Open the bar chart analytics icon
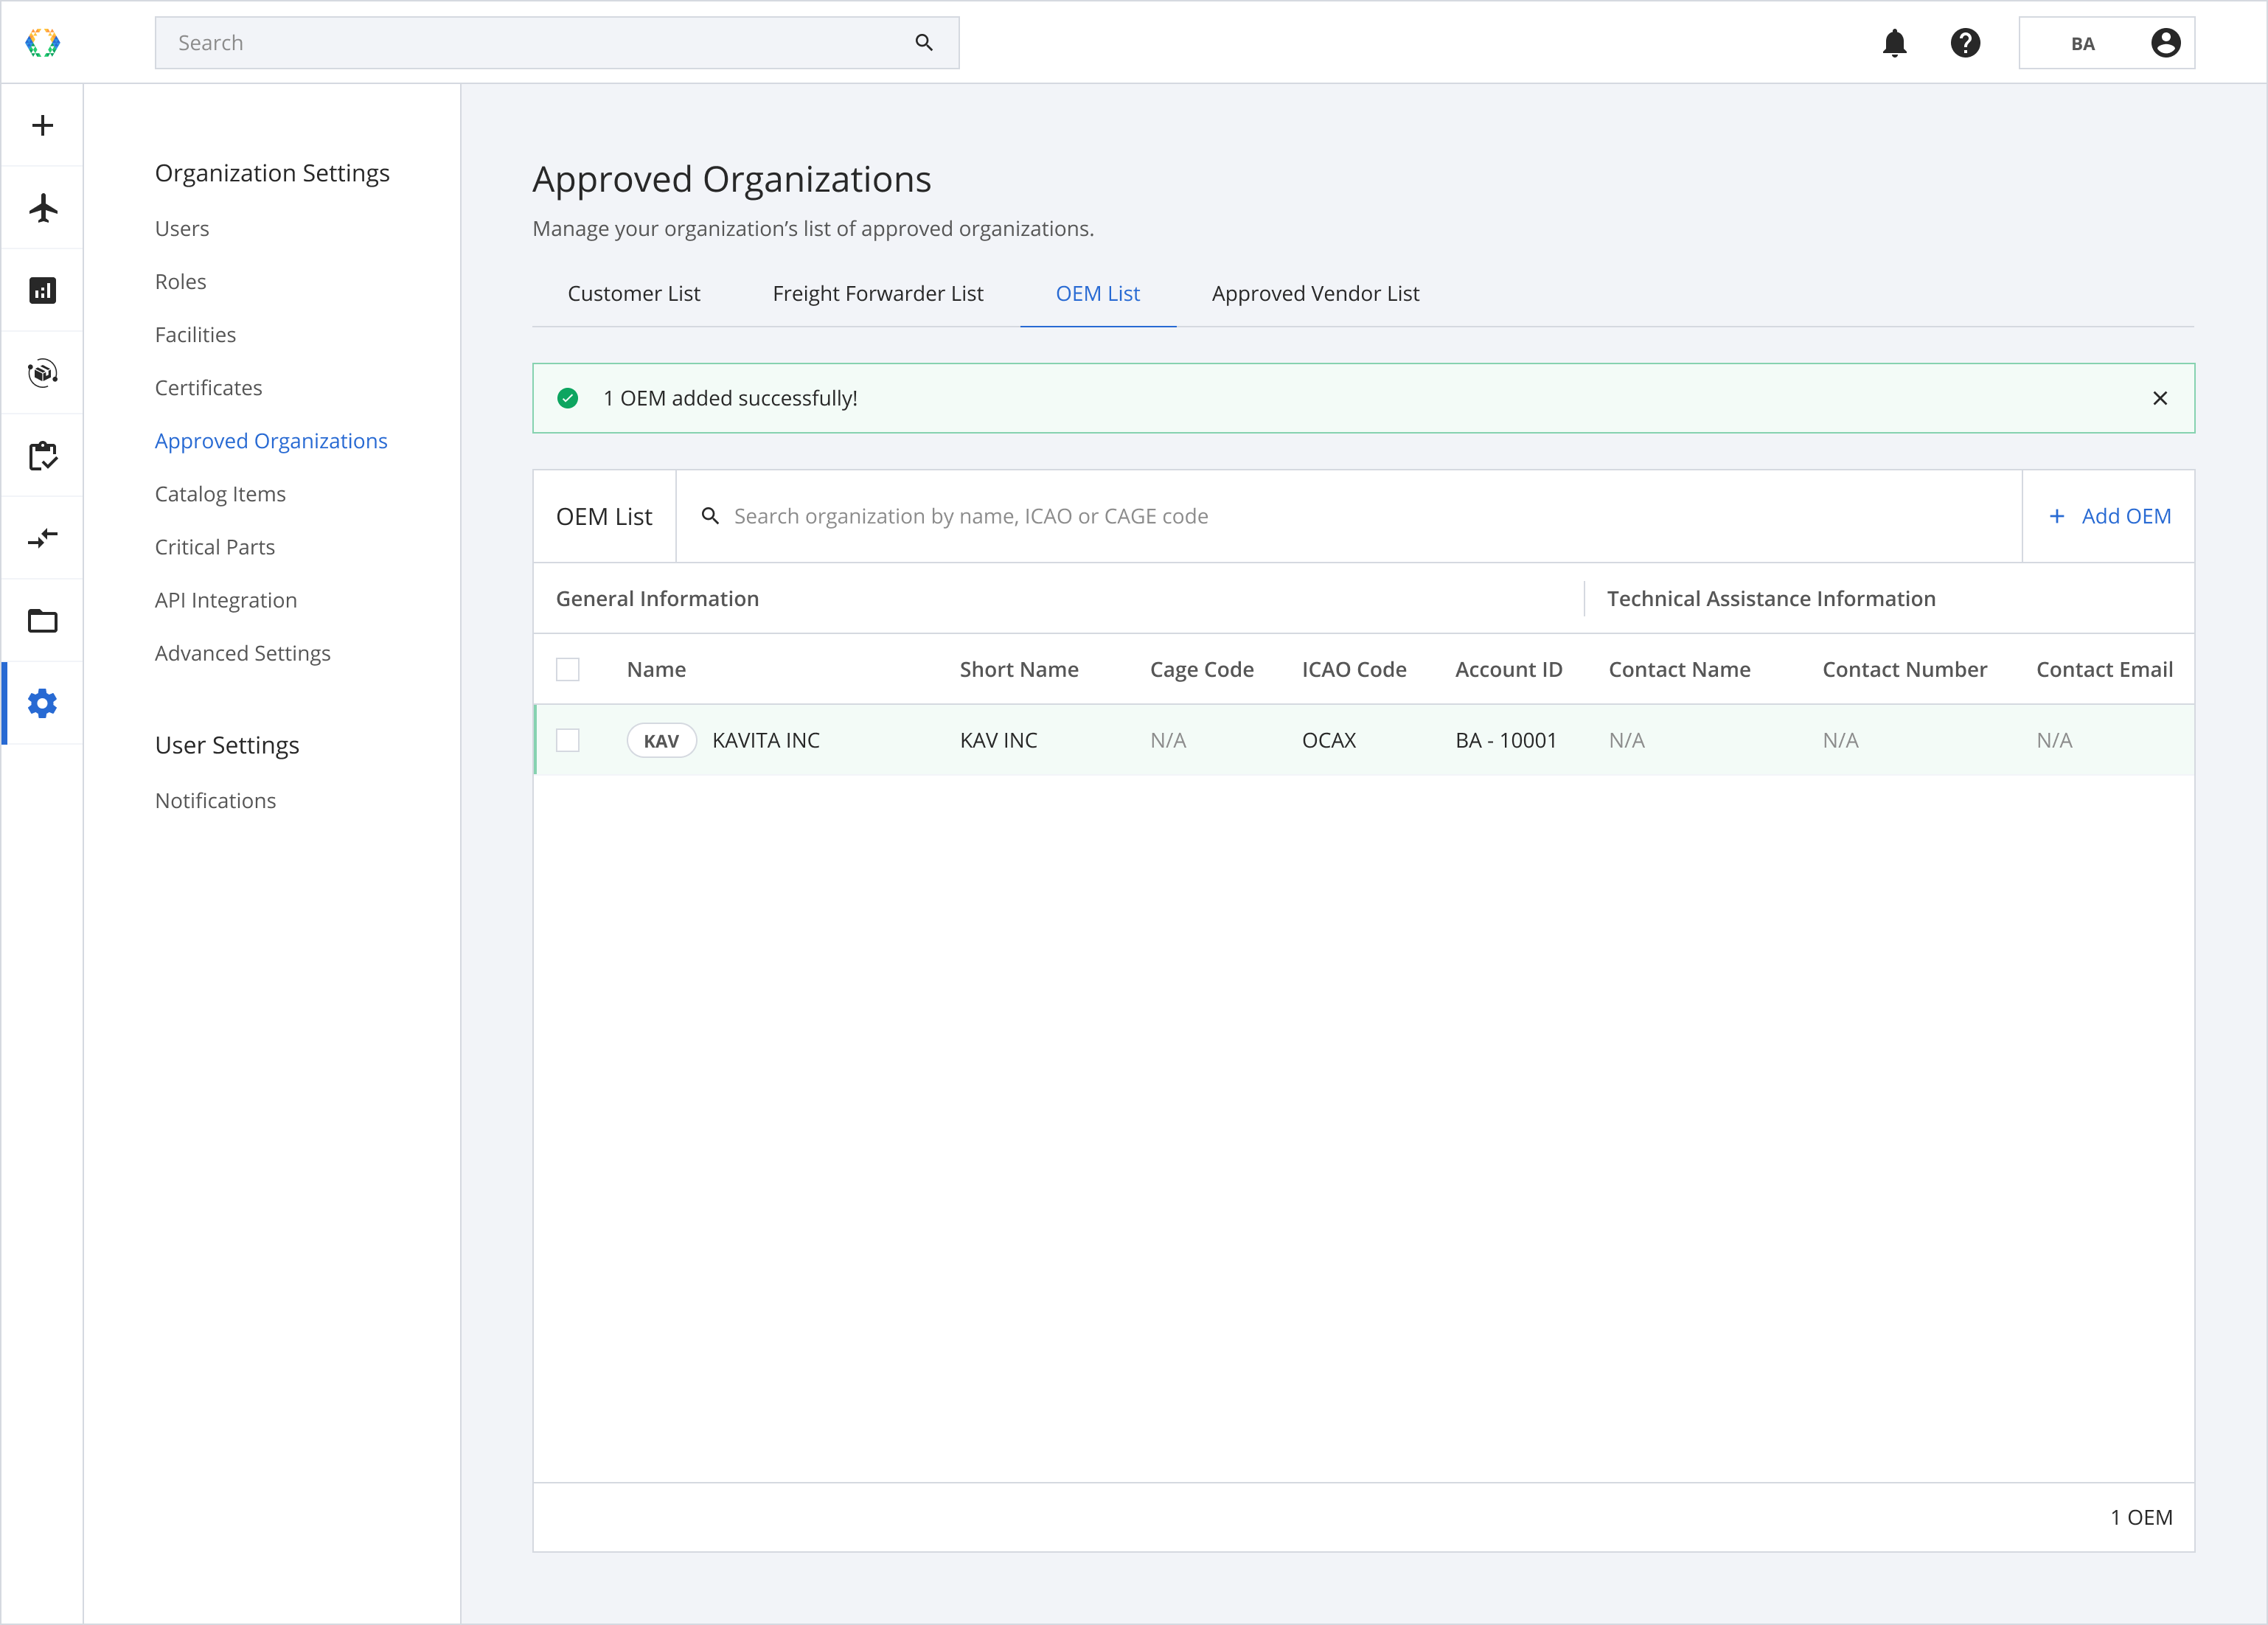The width and height of the screenshot is (2268, 1625). [x=42, y=290]
